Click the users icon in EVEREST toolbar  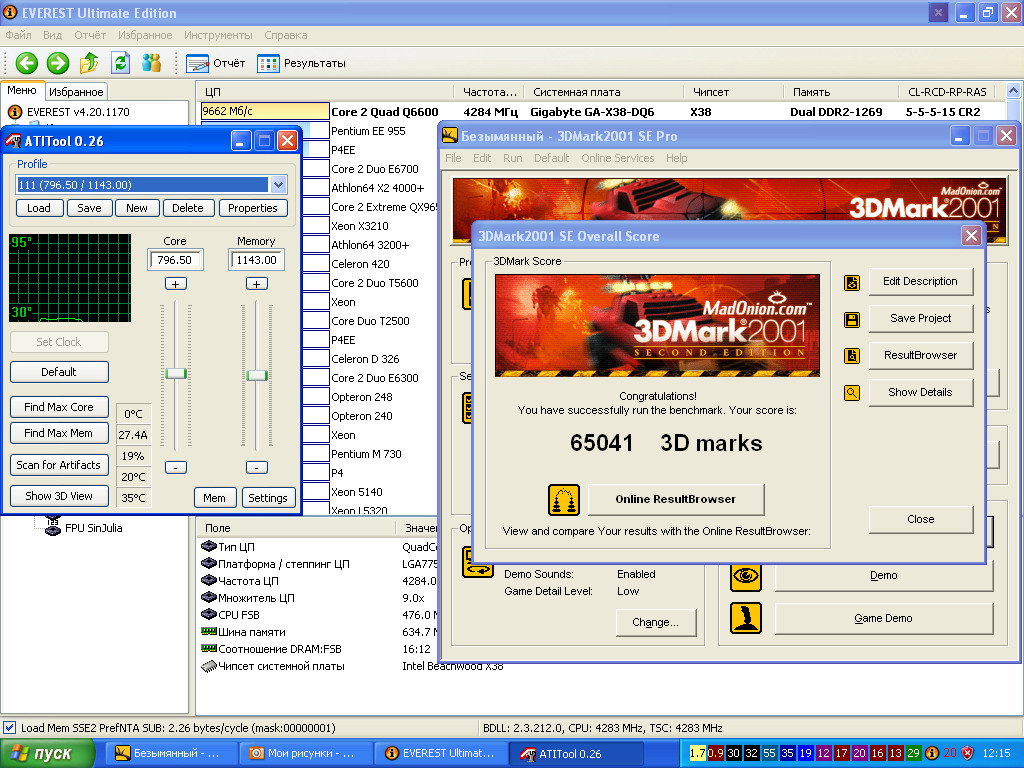(x=152, y=63)
